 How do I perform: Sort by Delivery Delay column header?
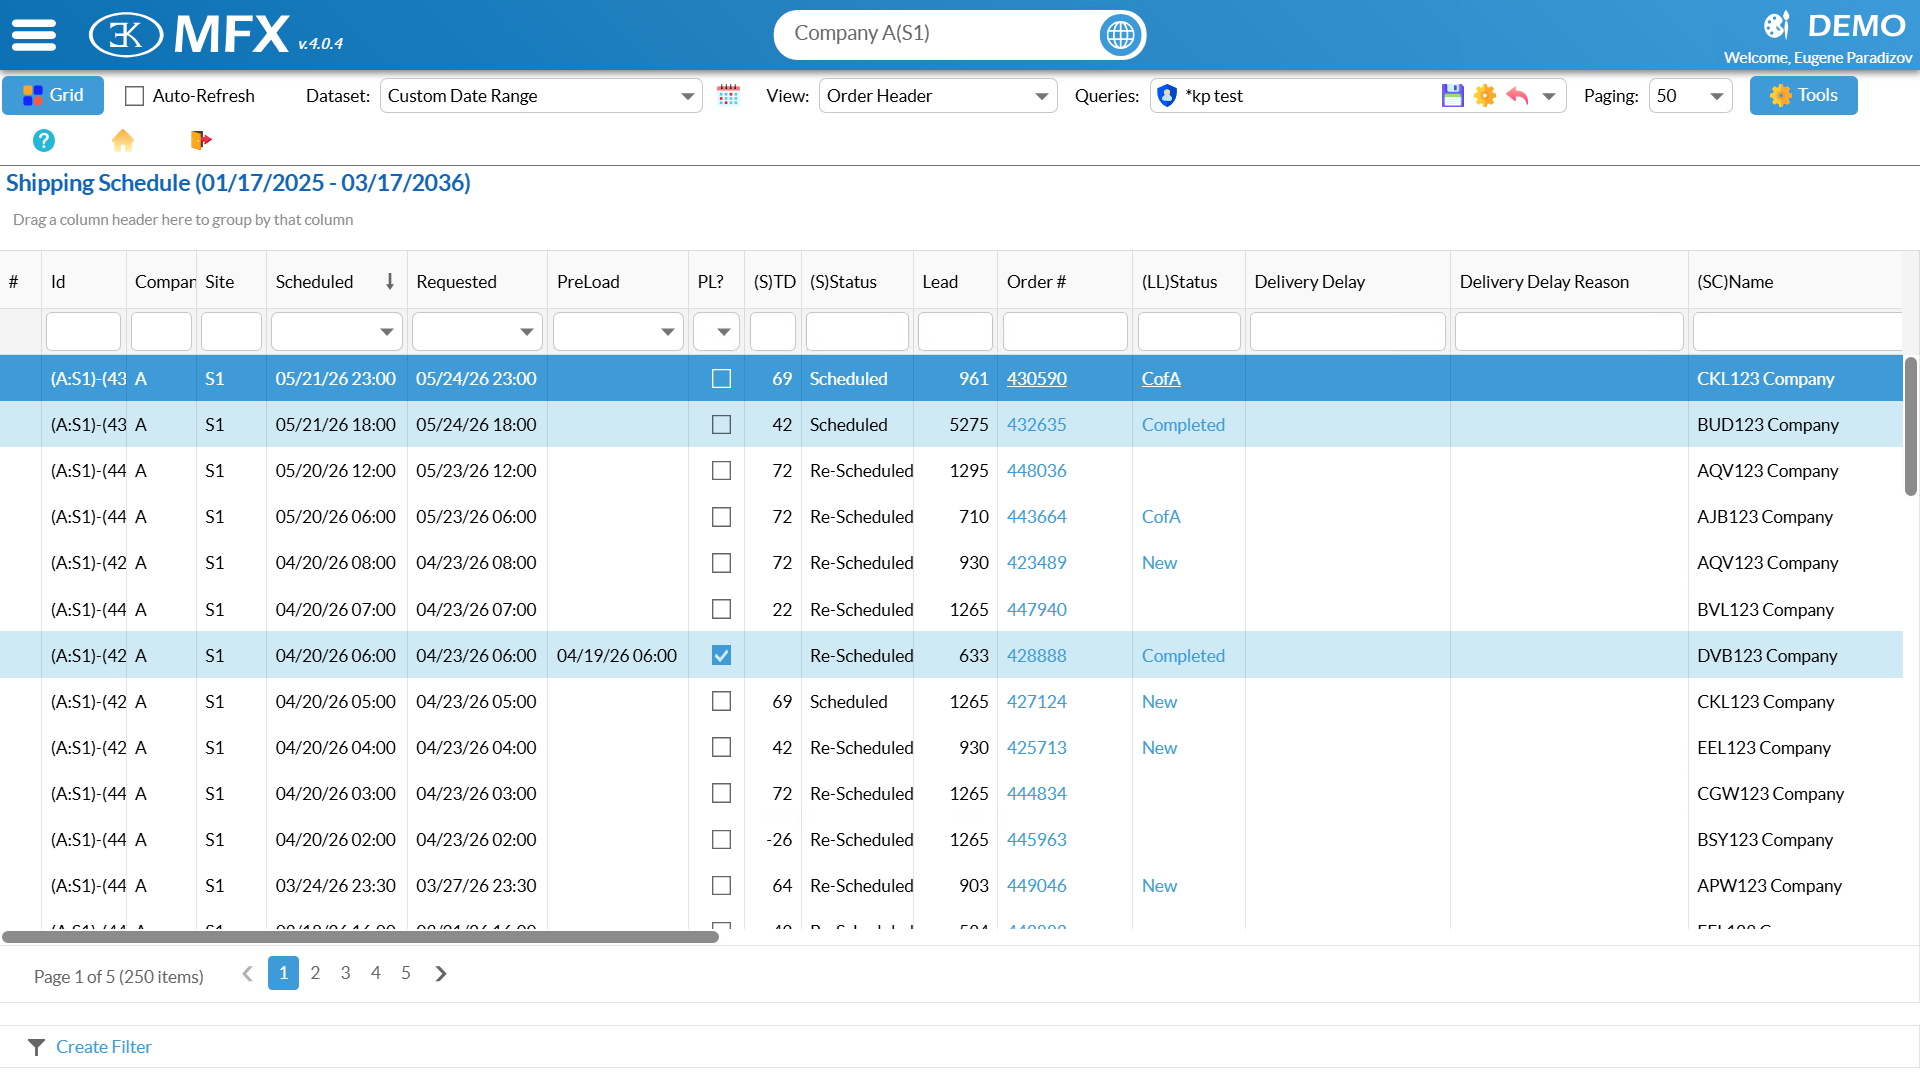click(x=1347, y=282)
